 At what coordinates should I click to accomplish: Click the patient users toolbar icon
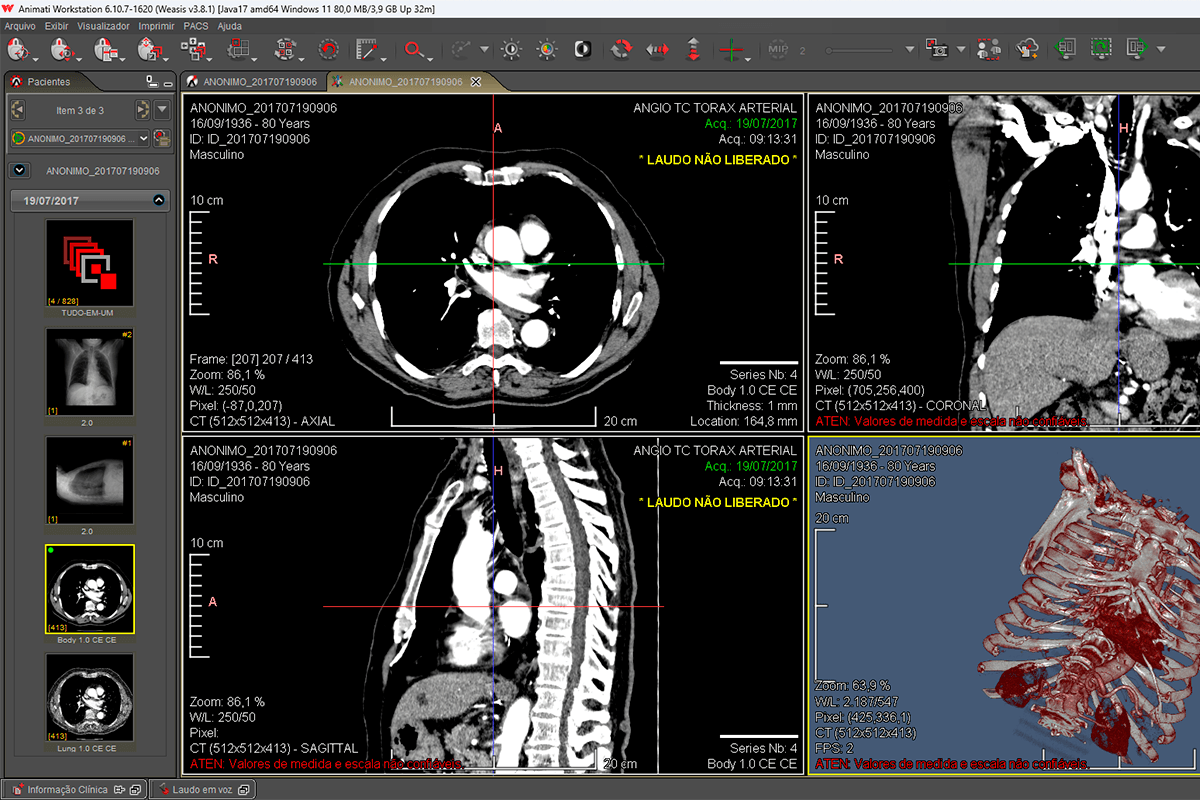pyautogui.click(x=989, y=48)
